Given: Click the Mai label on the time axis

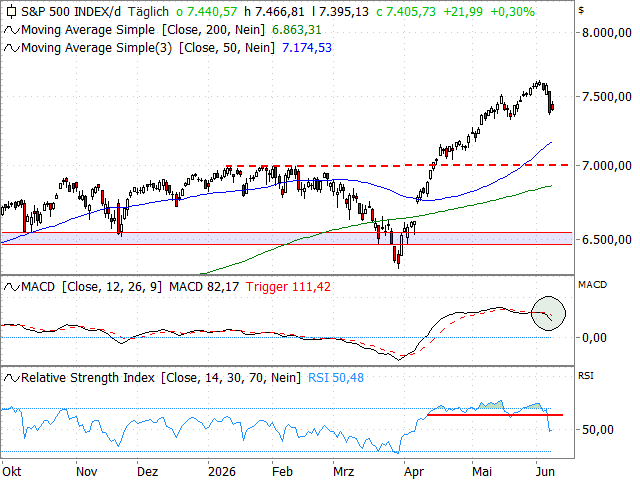Looking at the screenshot, I should pos(482,472).
